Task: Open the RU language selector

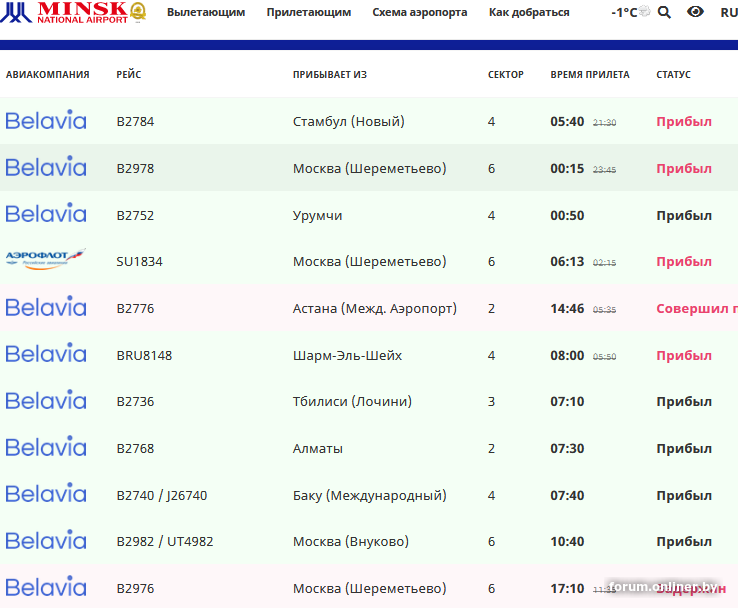Action: tap(729, 13)
